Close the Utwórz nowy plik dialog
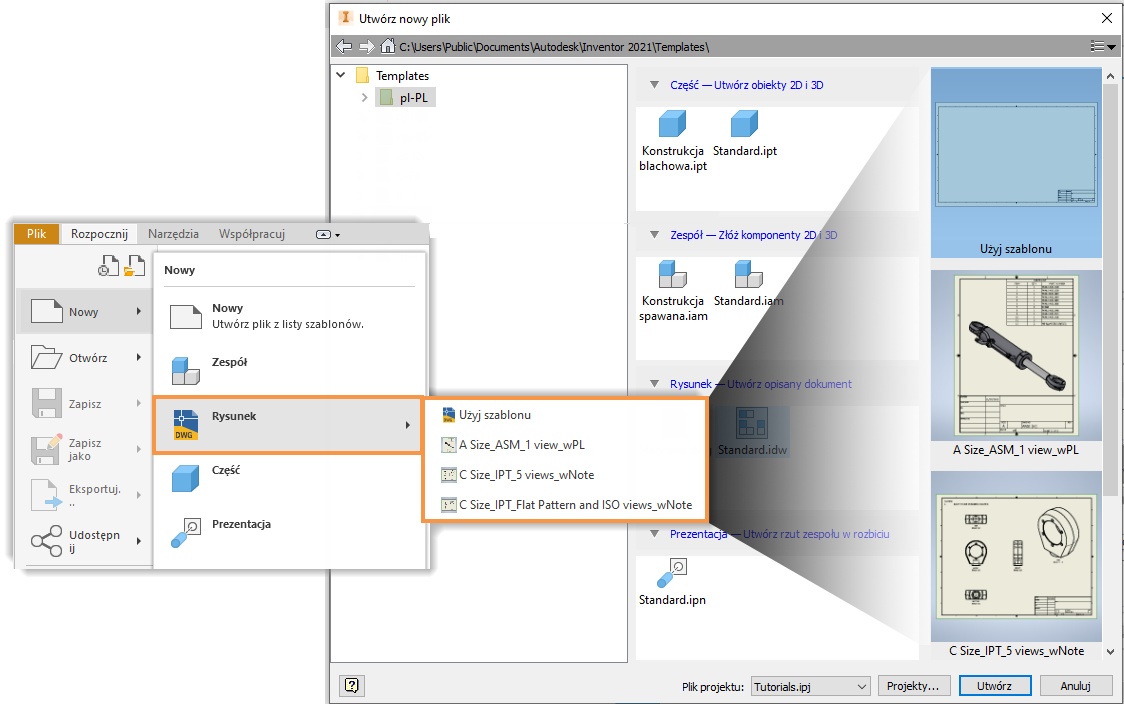This screenshot has width=1124, height=704. tap(1107, 18)
